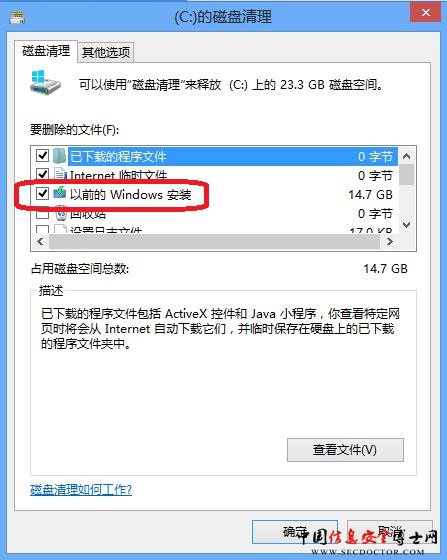Click the 设置日志文件 document icon
The image size is (447, 560).
(60, 229)
